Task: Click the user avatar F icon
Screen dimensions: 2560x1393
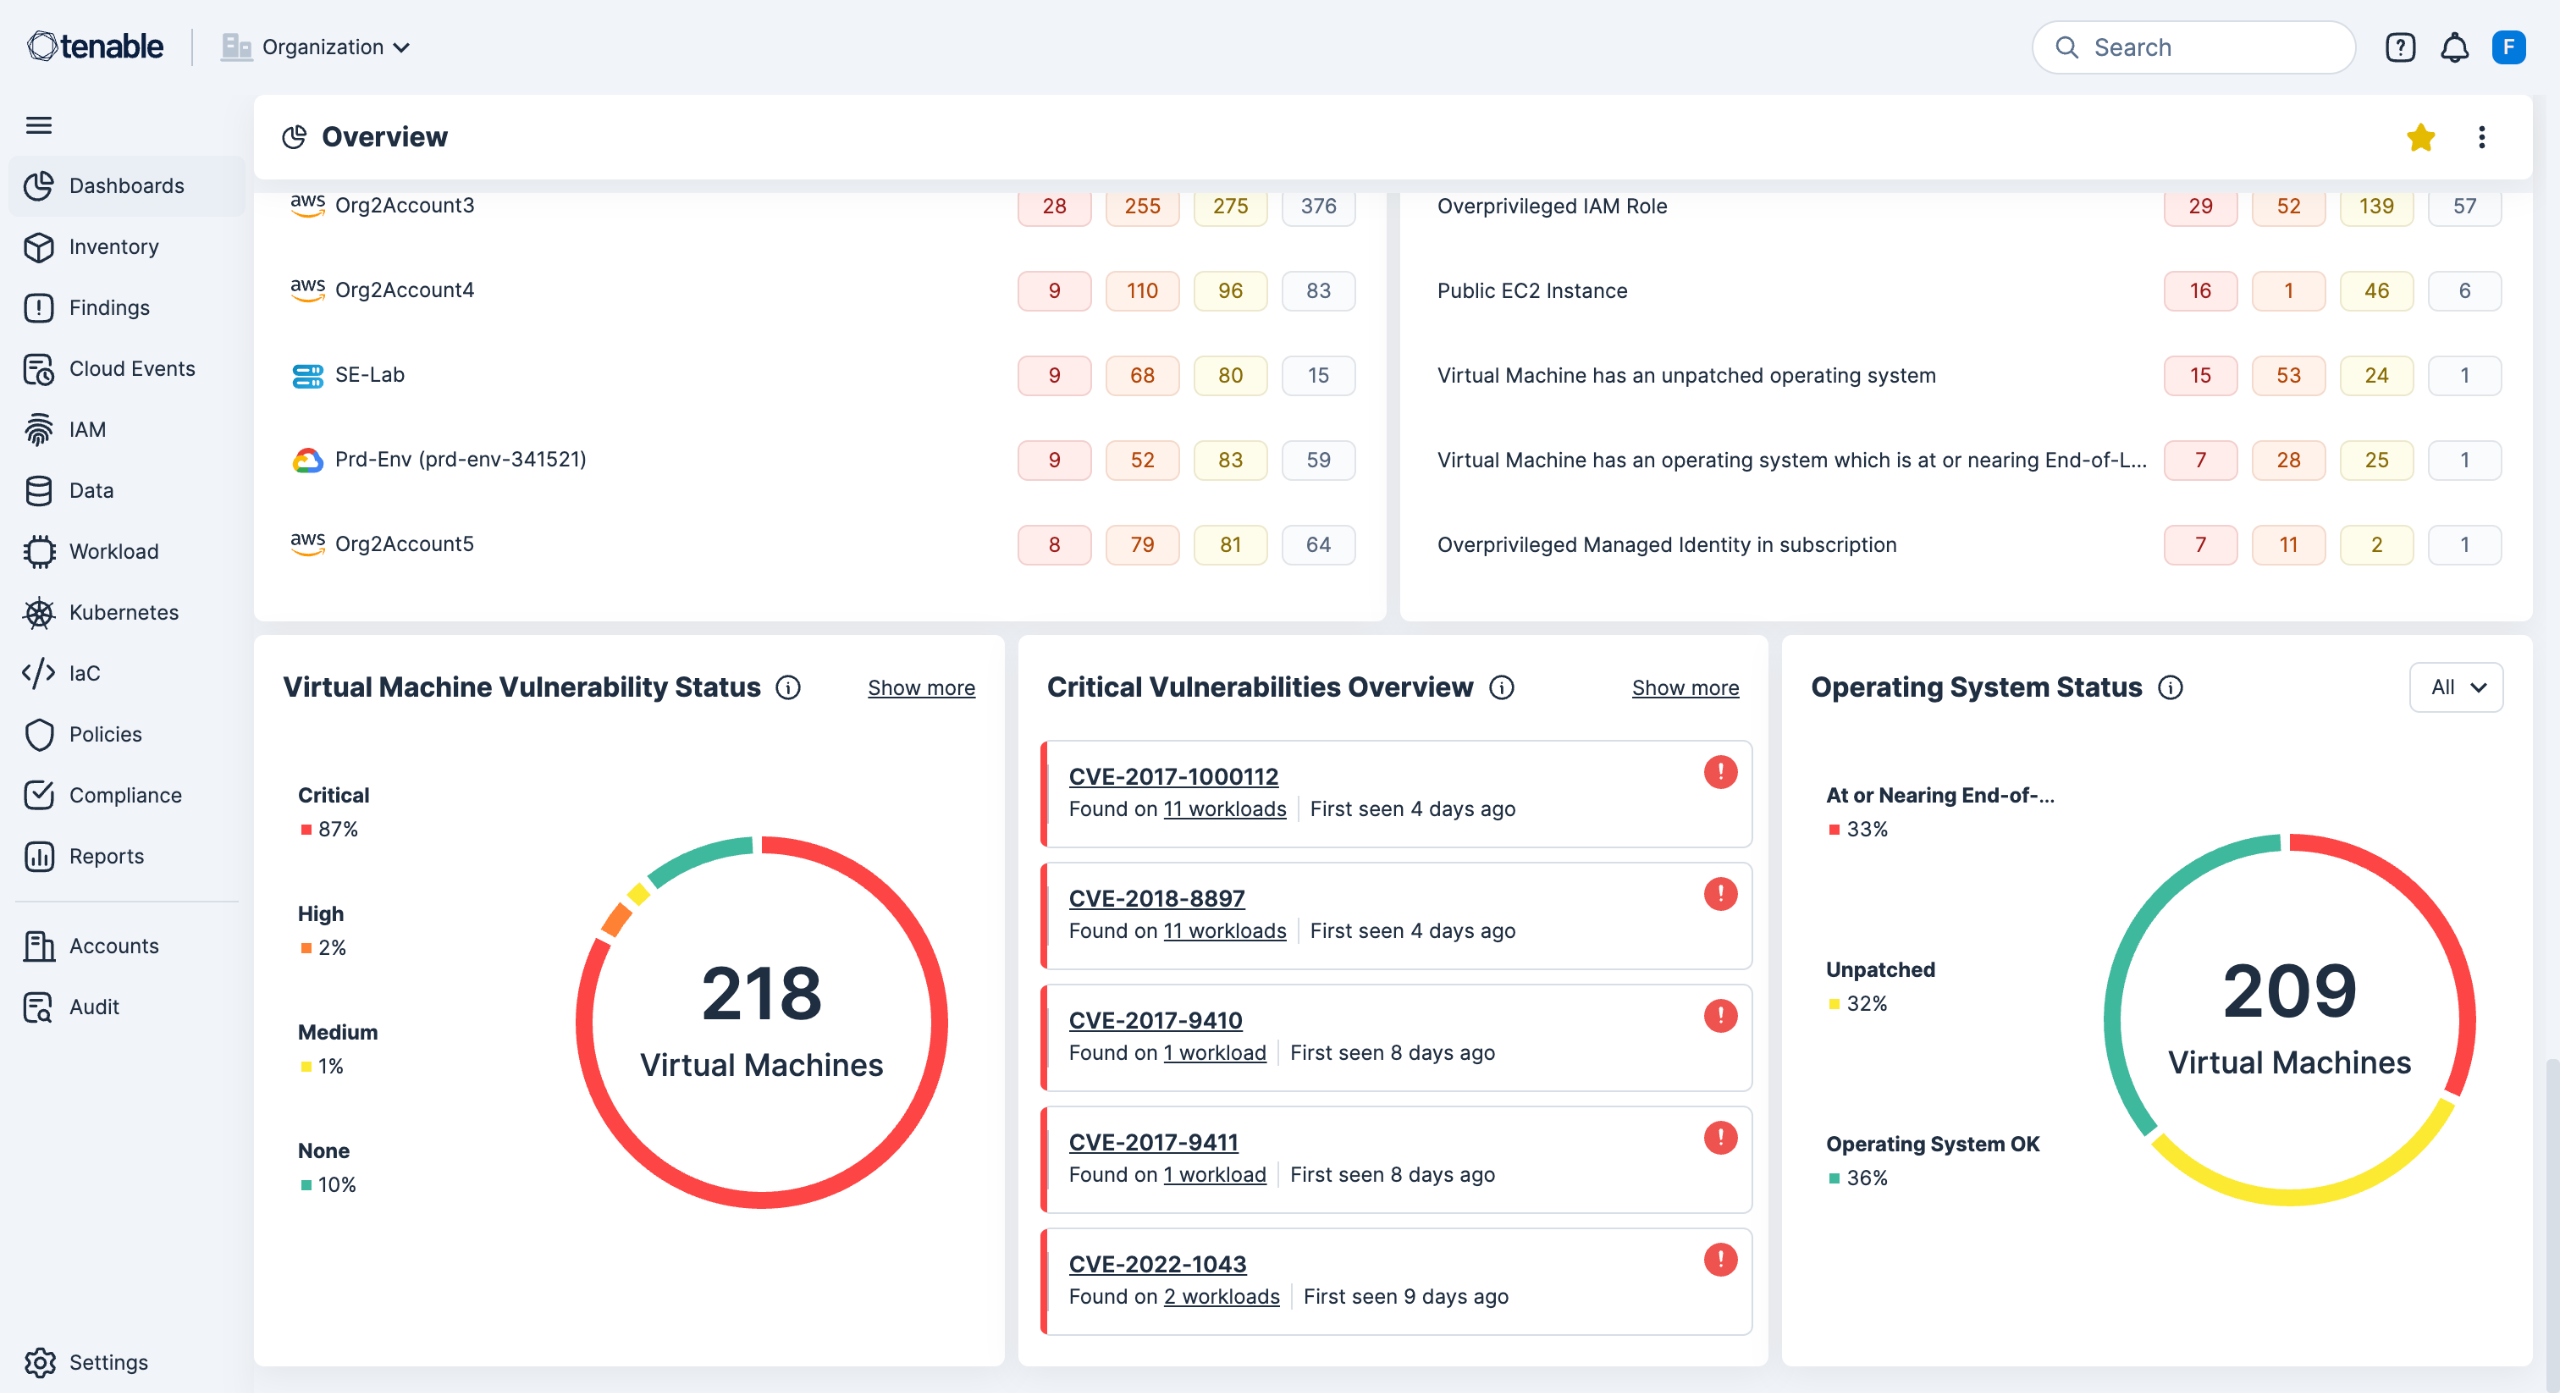Action: click(2508, 47)
